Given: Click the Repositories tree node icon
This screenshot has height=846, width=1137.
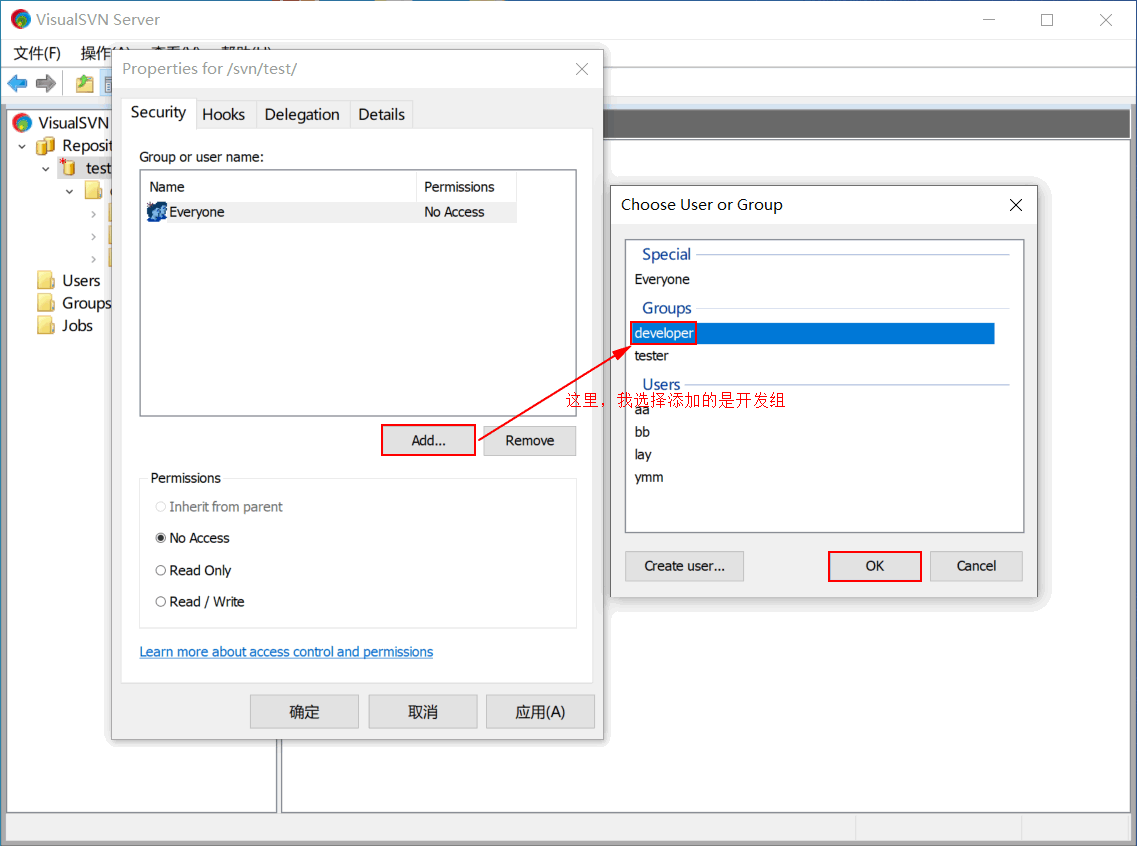Looking at the screenshot, I should 46,146.
